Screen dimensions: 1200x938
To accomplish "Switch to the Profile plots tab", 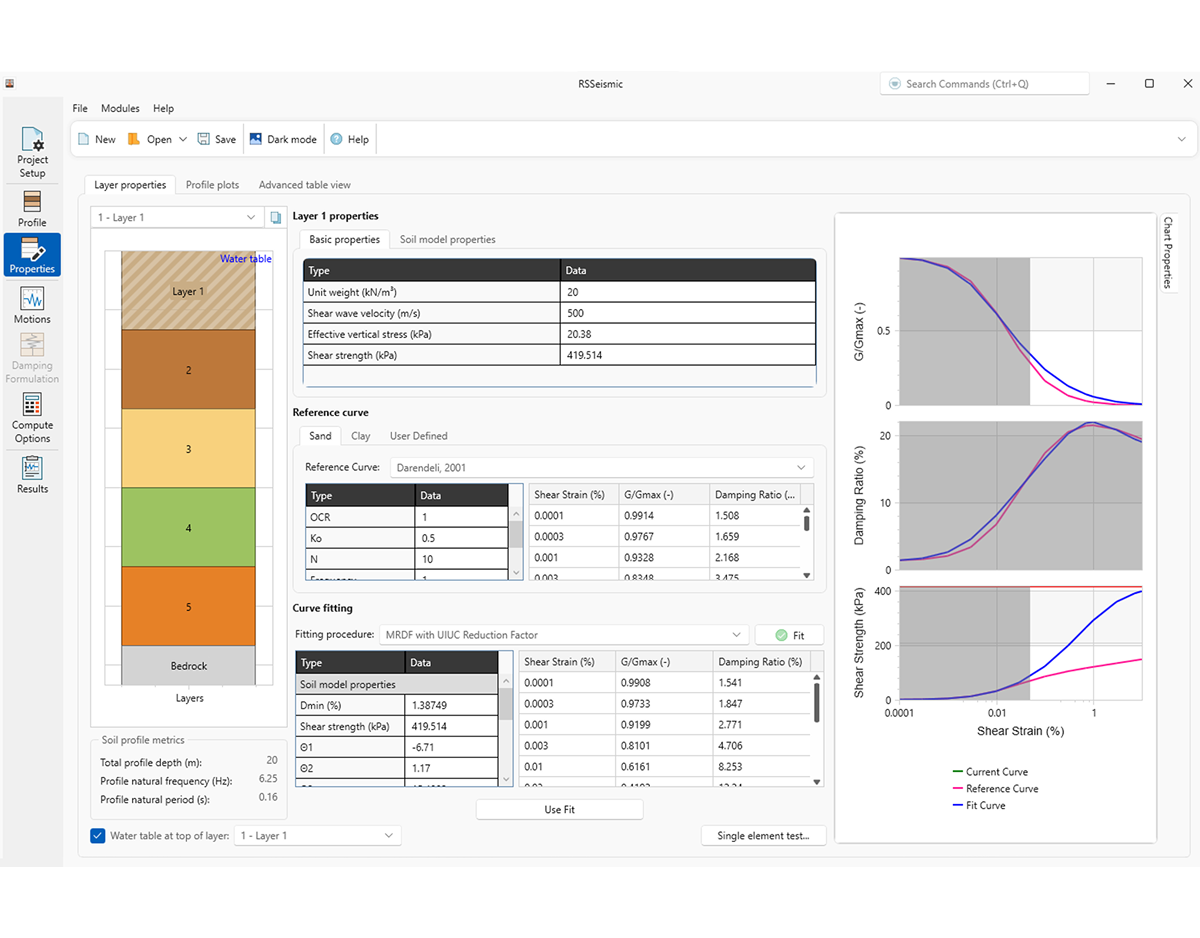I will click(x=213, y=185).
